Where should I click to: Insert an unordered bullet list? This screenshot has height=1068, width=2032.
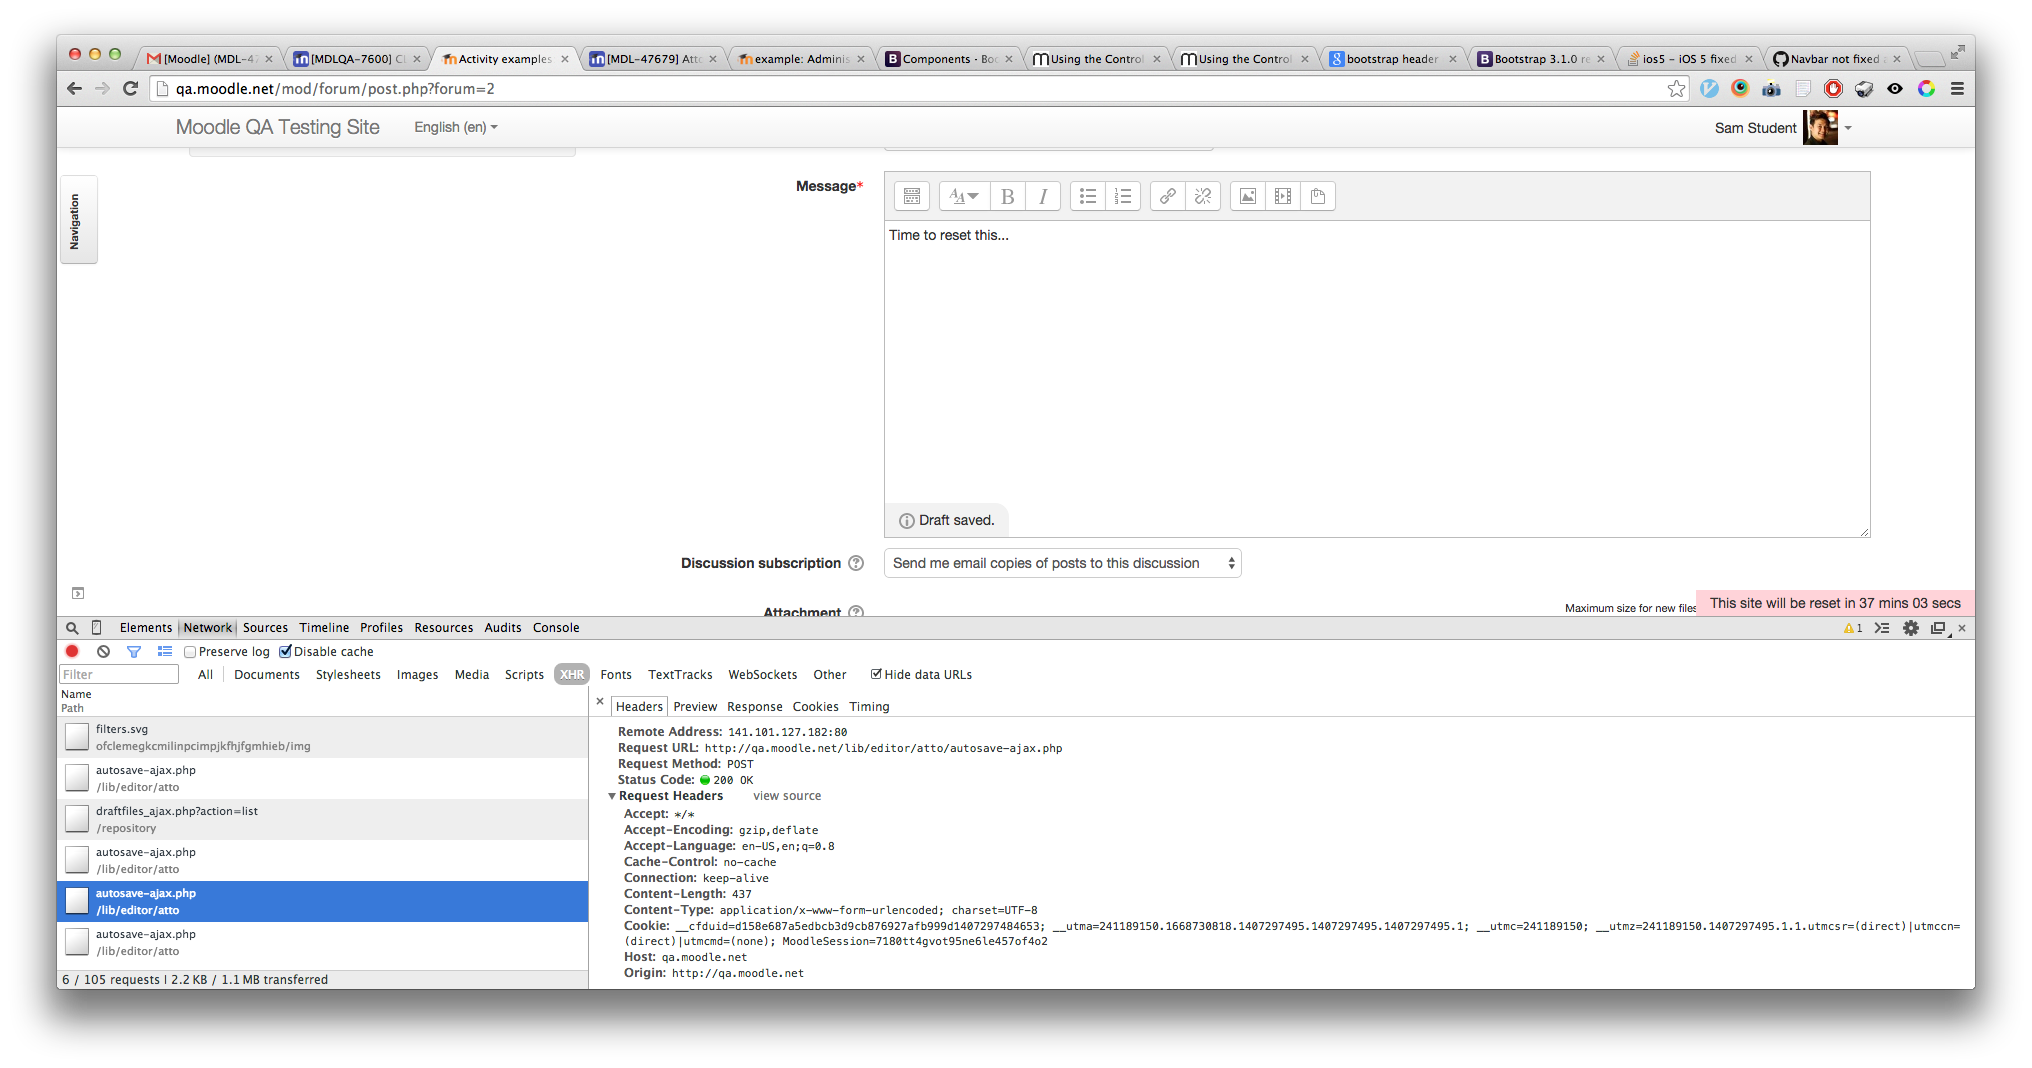1088,196
